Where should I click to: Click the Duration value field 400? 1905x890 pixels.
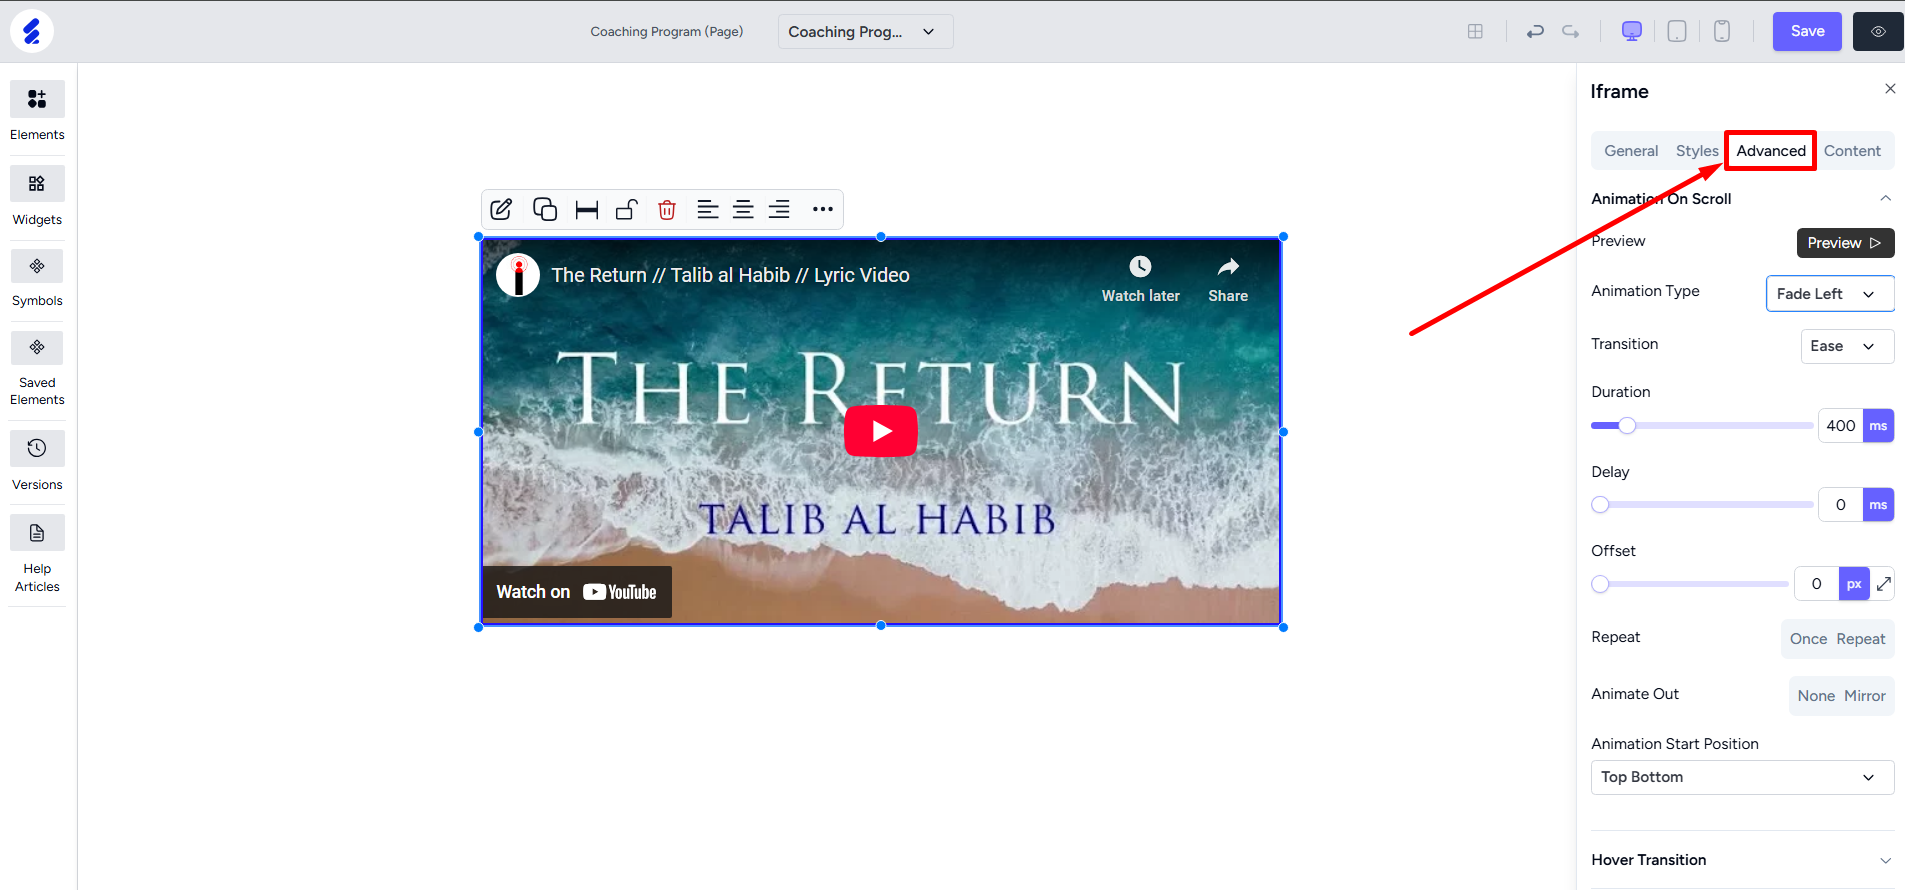click(x=1841, y=426)
